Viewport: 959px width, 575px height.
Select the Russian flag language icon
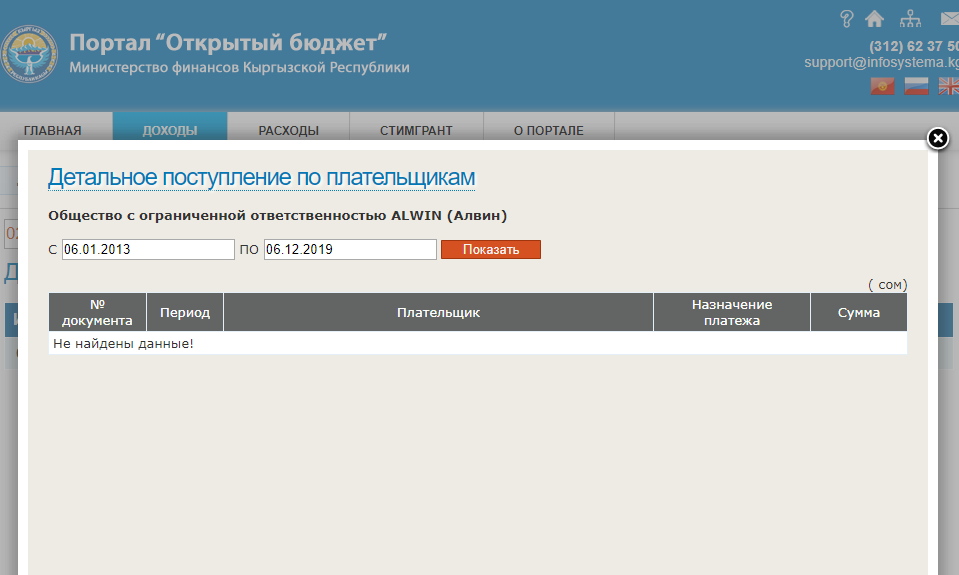click(916, 87)
